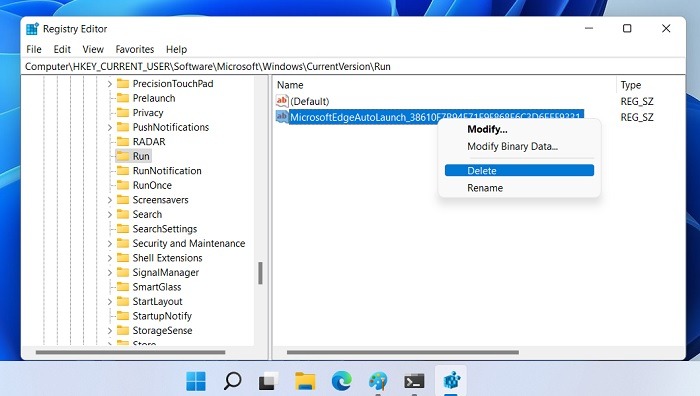Click the PrecisionTouchPad folder icon

(x=123, y=83)
